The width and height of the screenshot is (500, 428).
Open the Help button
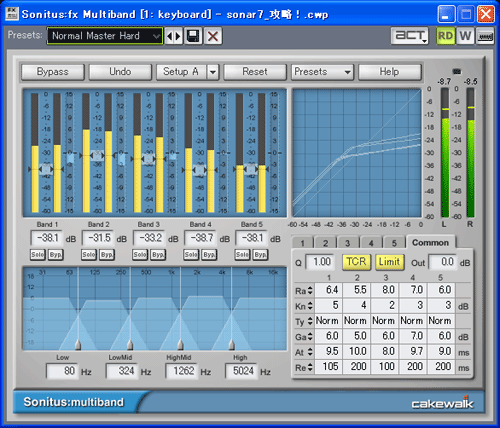coord(389,72)
